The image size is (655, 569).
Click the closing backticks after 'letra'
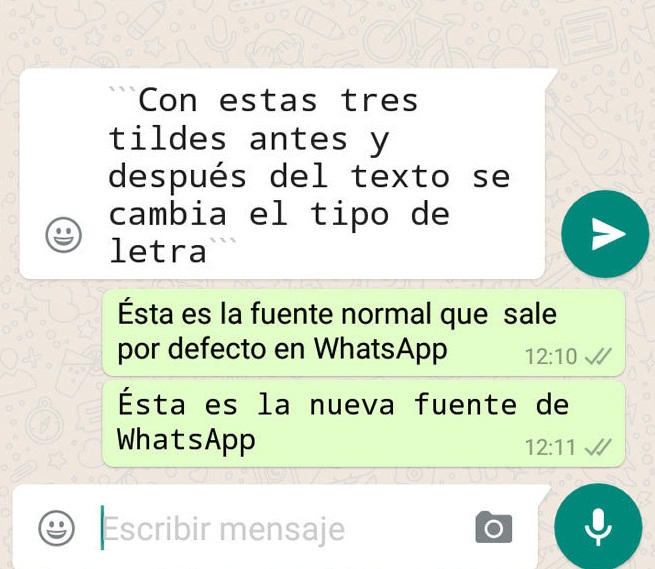223,242
